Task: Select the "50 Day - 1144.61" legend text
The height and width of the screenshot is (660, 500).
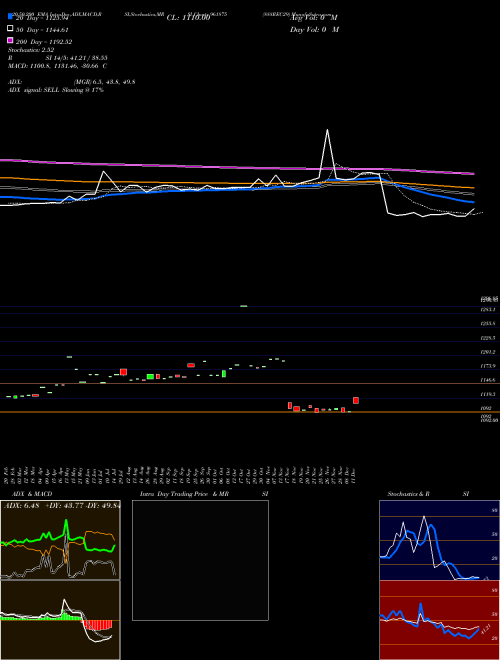Action: 42,30
